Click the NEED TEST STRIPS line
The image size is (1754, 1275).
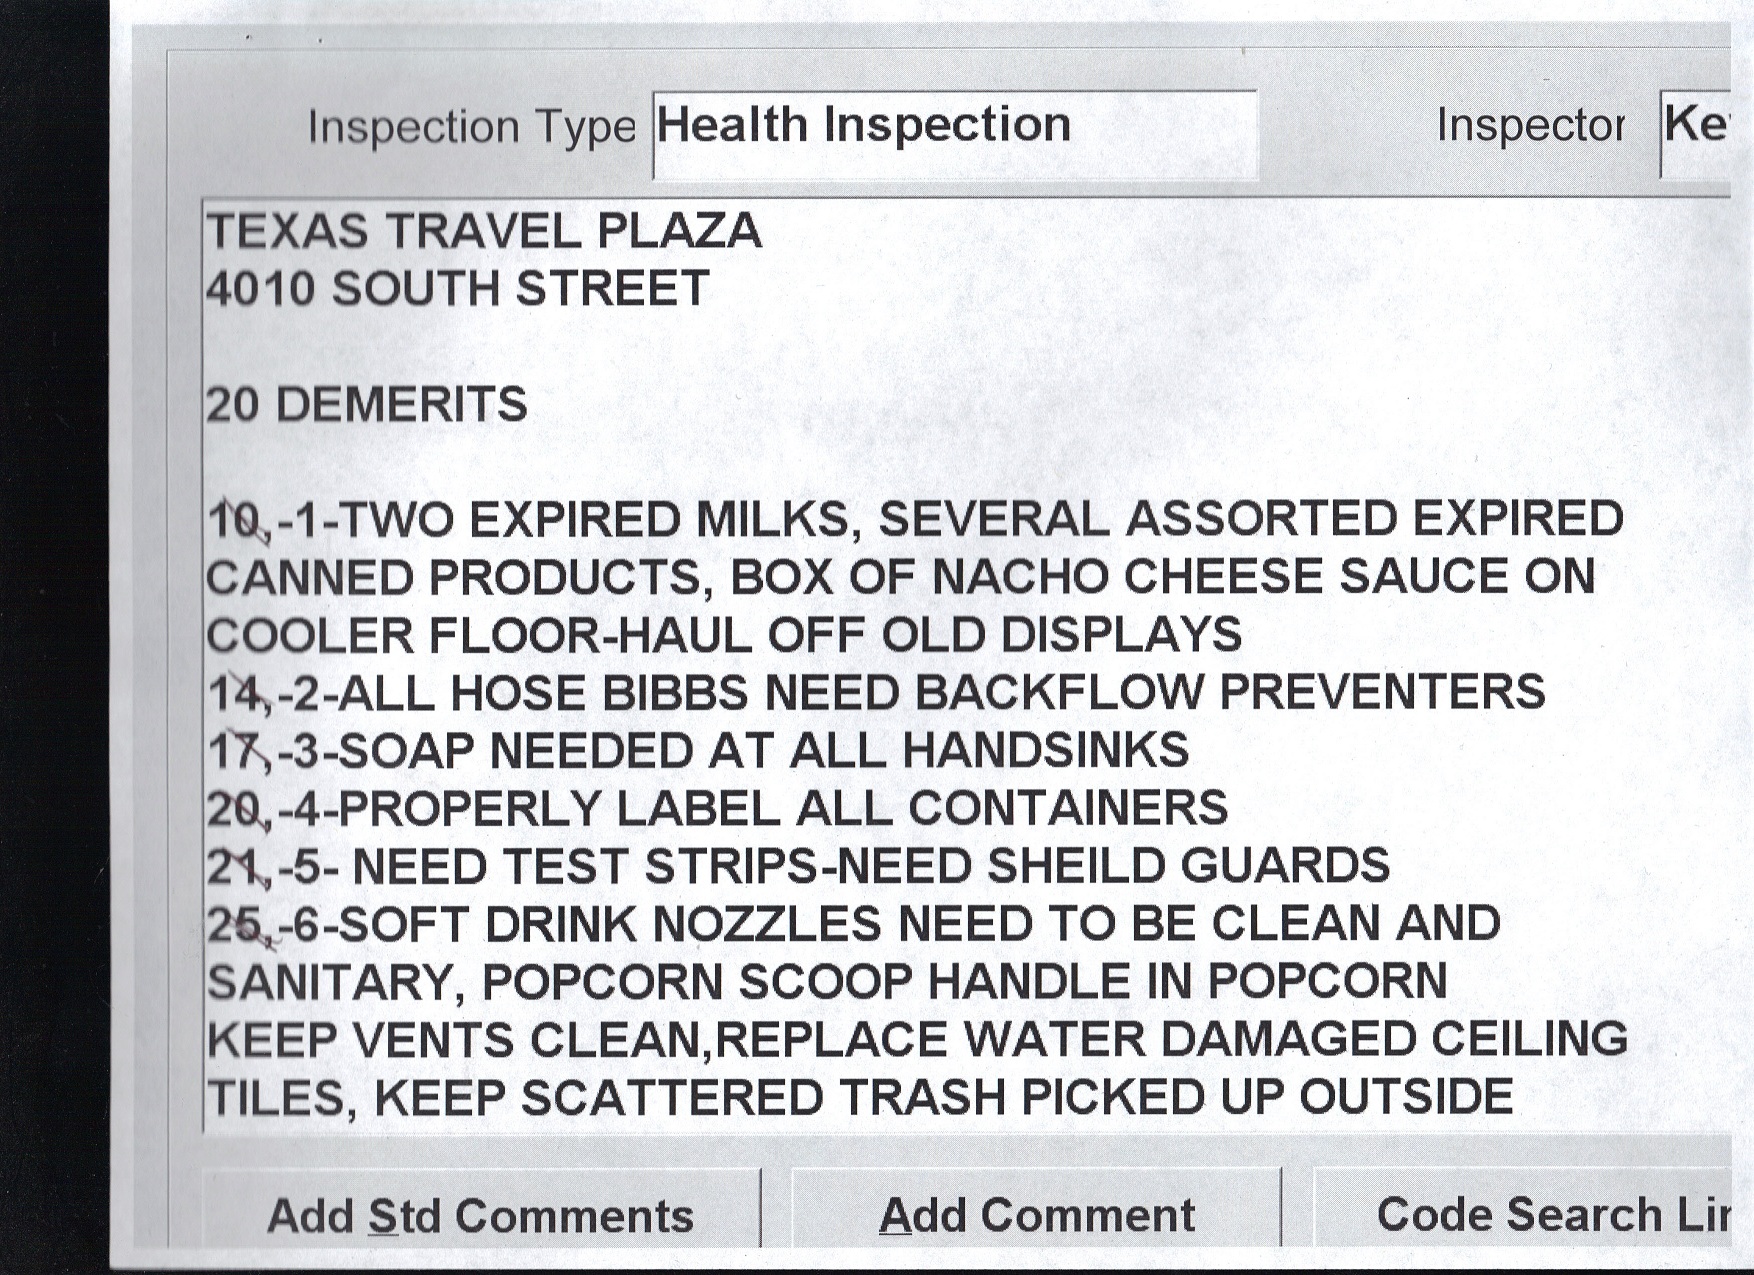[x=798, y=866]
